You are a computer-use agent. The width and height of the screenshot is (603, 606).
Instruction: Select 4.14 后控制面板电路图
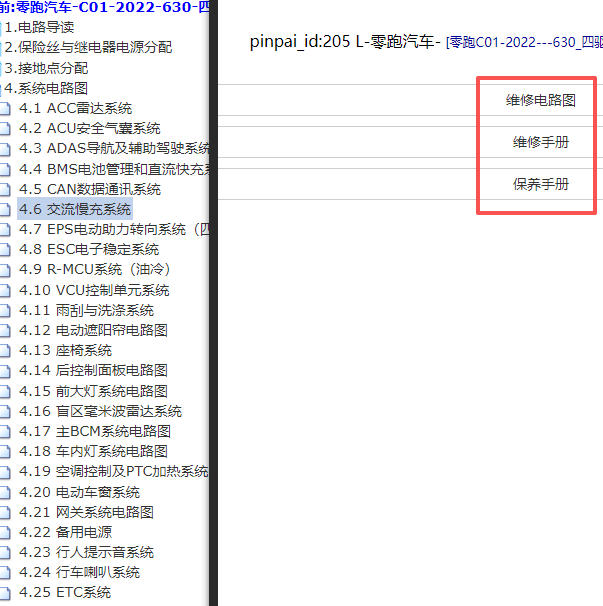point(93,370)
